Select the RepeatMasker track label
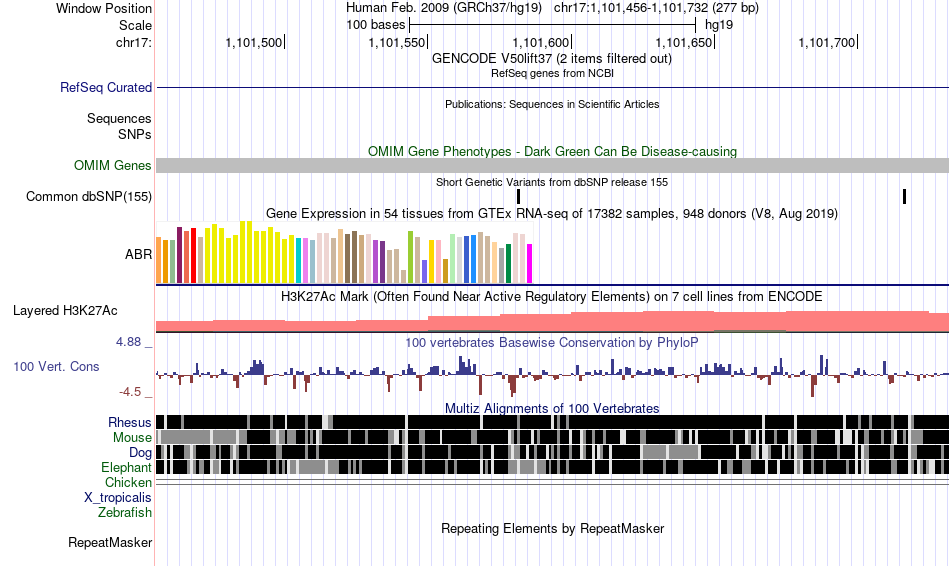The width and height of the screenshot is (950, 566). click(x=110, y=542)
